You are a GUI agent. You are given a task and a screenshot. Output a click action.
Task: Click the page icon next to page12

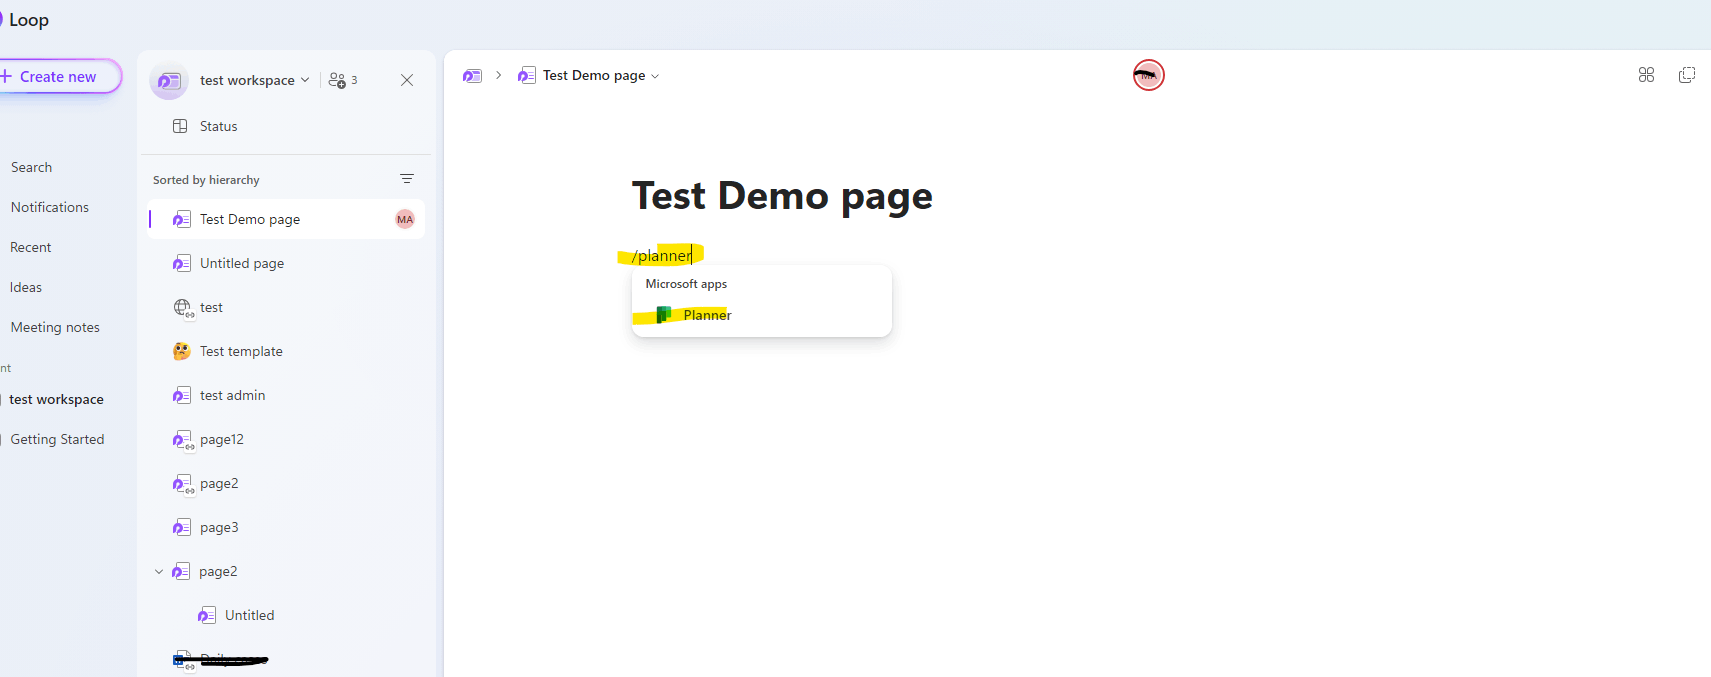click(182, 440)
